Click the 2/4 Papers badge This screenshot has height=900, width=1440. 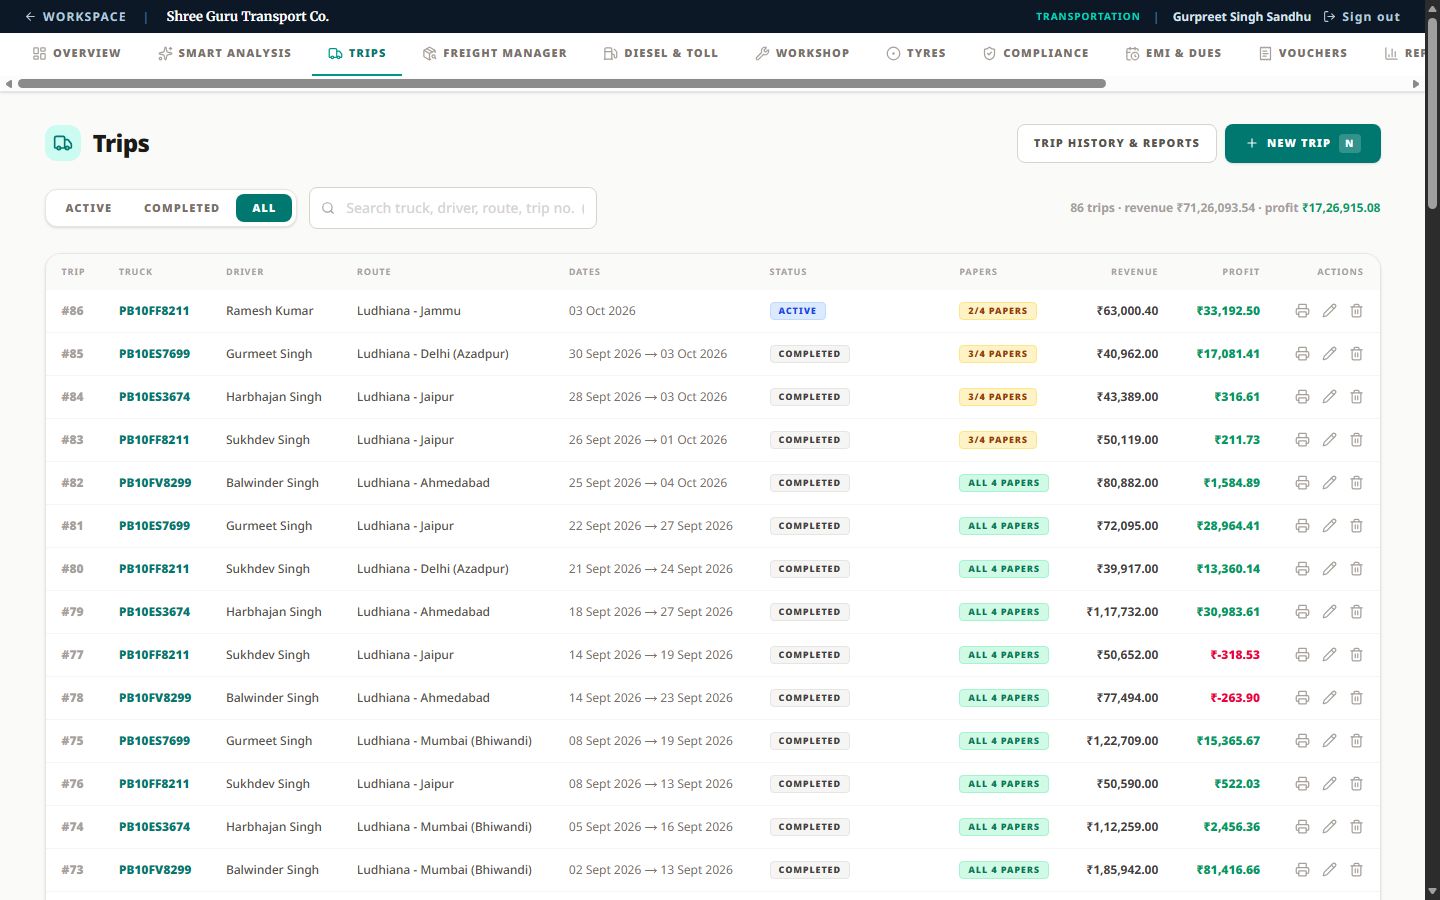(998, 311)
